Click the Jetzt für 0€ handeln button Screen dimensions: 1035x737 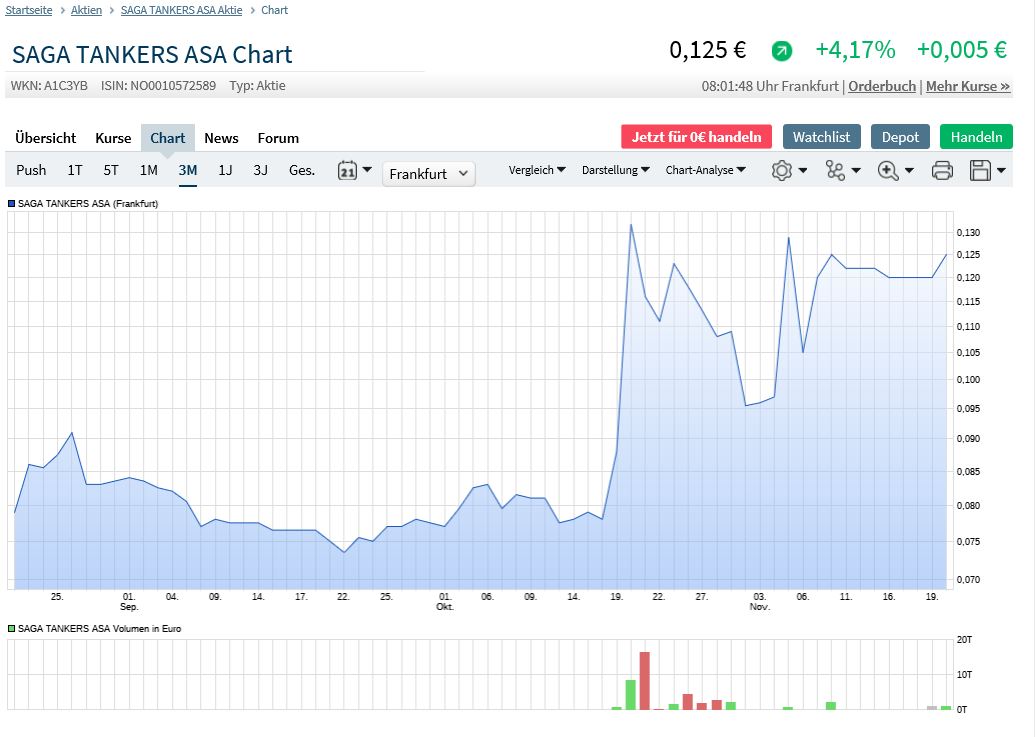coord(696,137)
